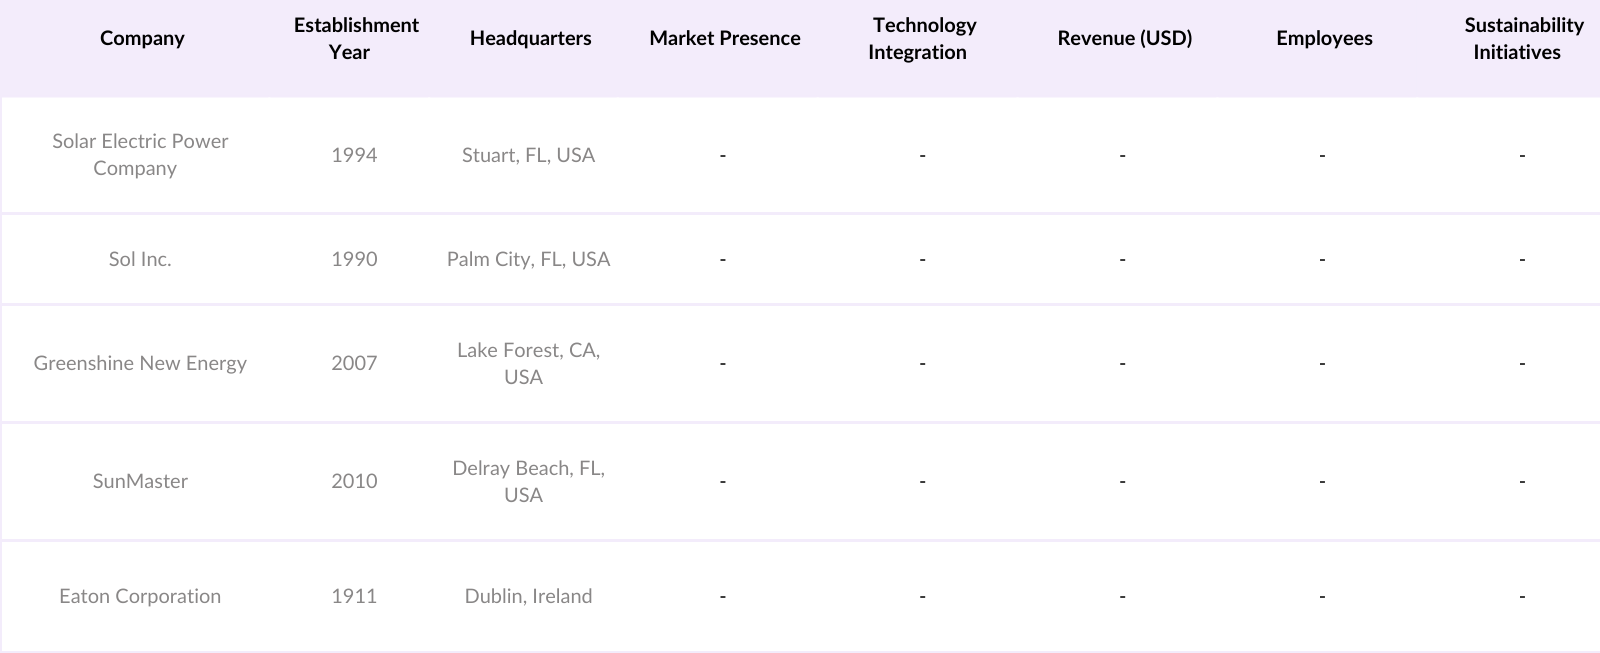Click the Revenue (USD) column header

tap(1124, 38)
